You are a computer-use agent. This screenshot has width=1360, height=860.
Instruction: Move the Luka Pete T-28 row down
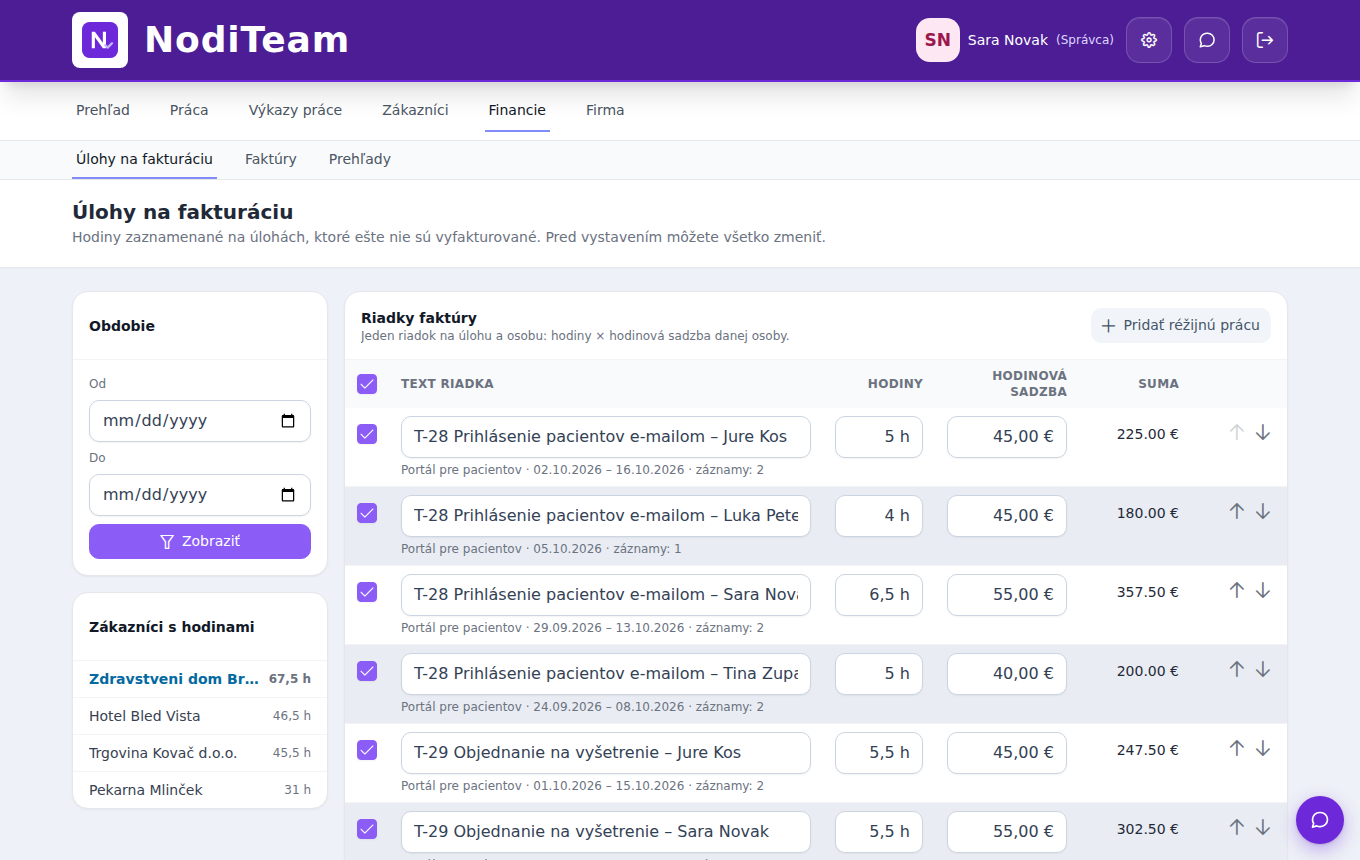pos(1263,511)
